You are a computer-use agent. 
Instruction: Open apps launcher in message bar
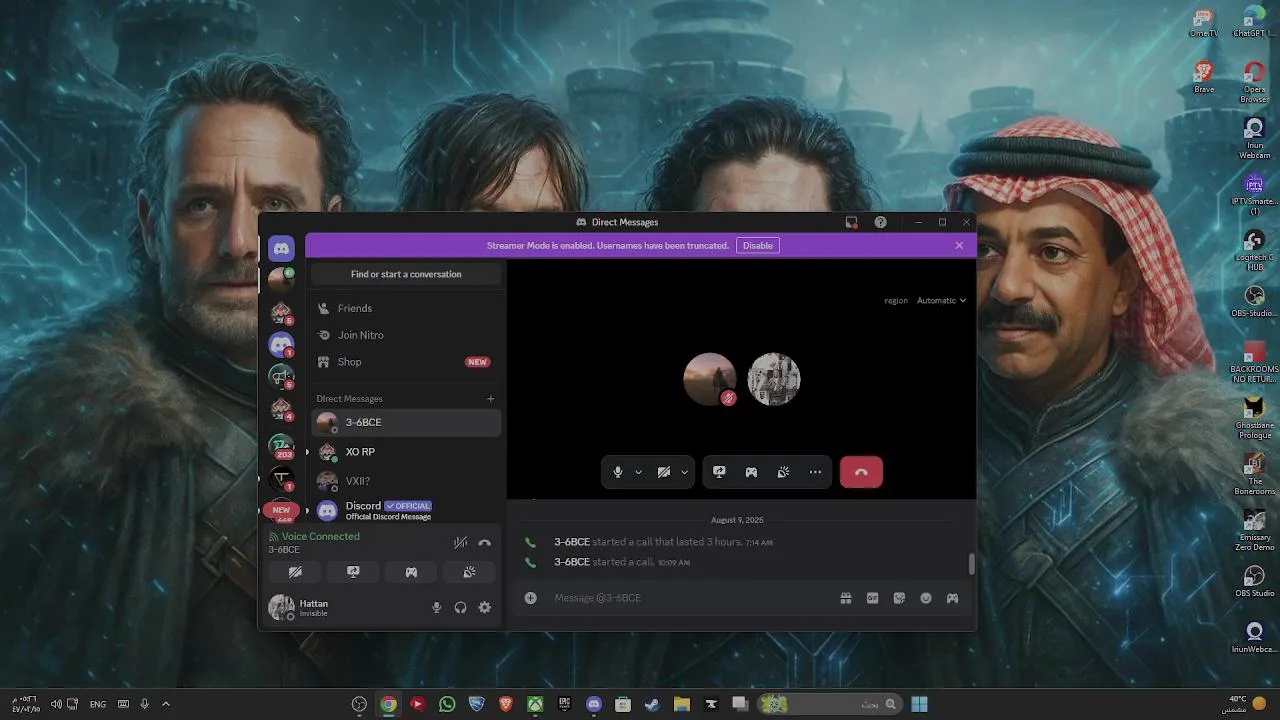pos(952,598)
